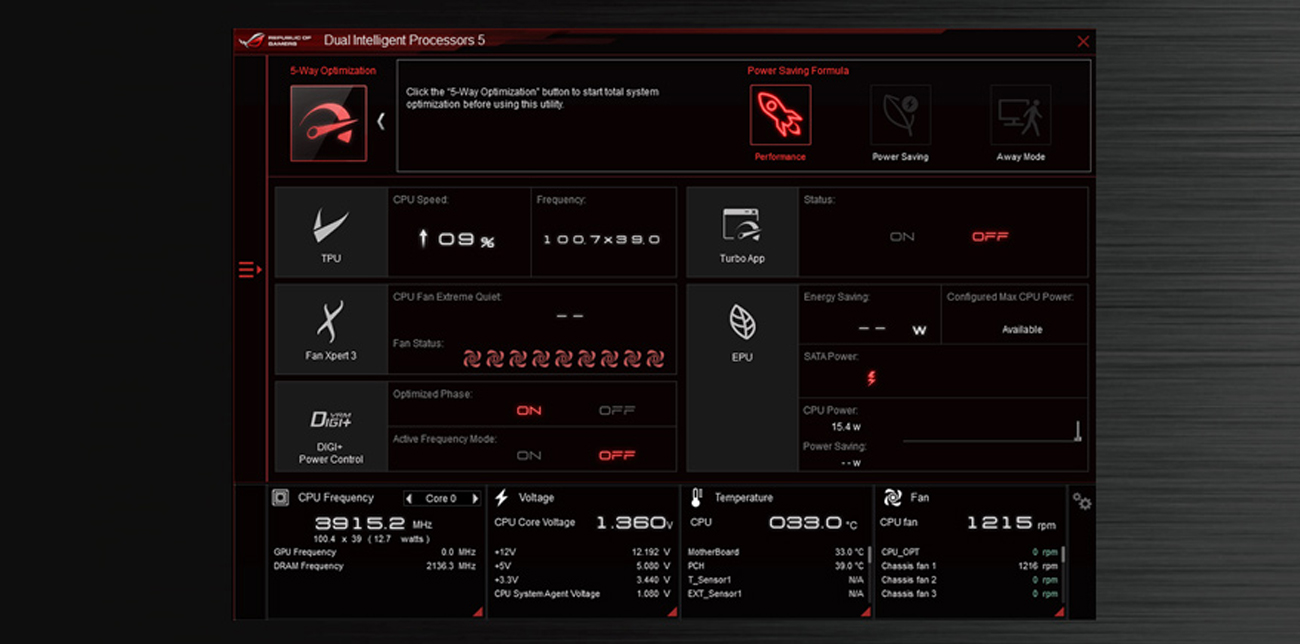Expand the left side menu arrow

coord(249,269)
